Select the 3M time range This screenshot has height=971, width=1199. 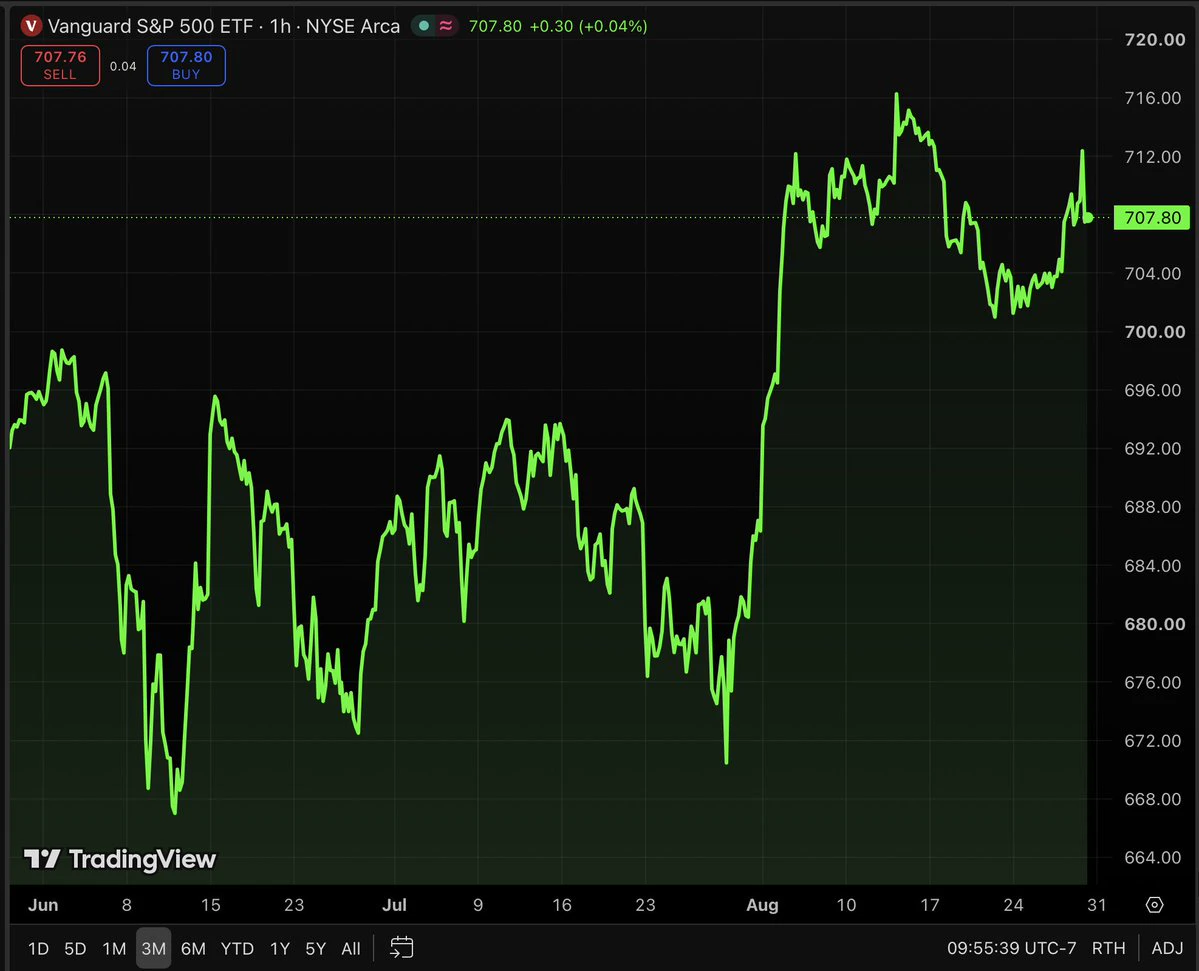pyautogui.click(x=154, y=949)
